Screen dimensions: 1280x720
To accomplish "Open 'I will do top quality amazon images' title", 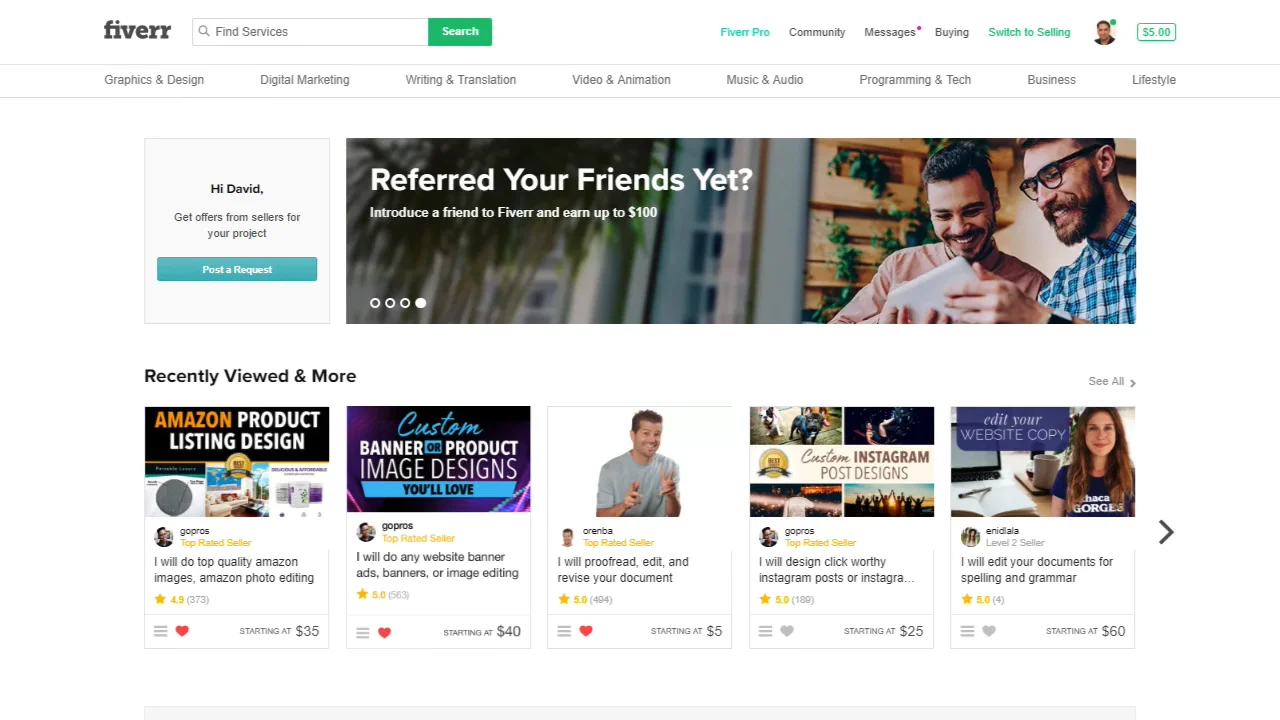I will pos(234,570).
